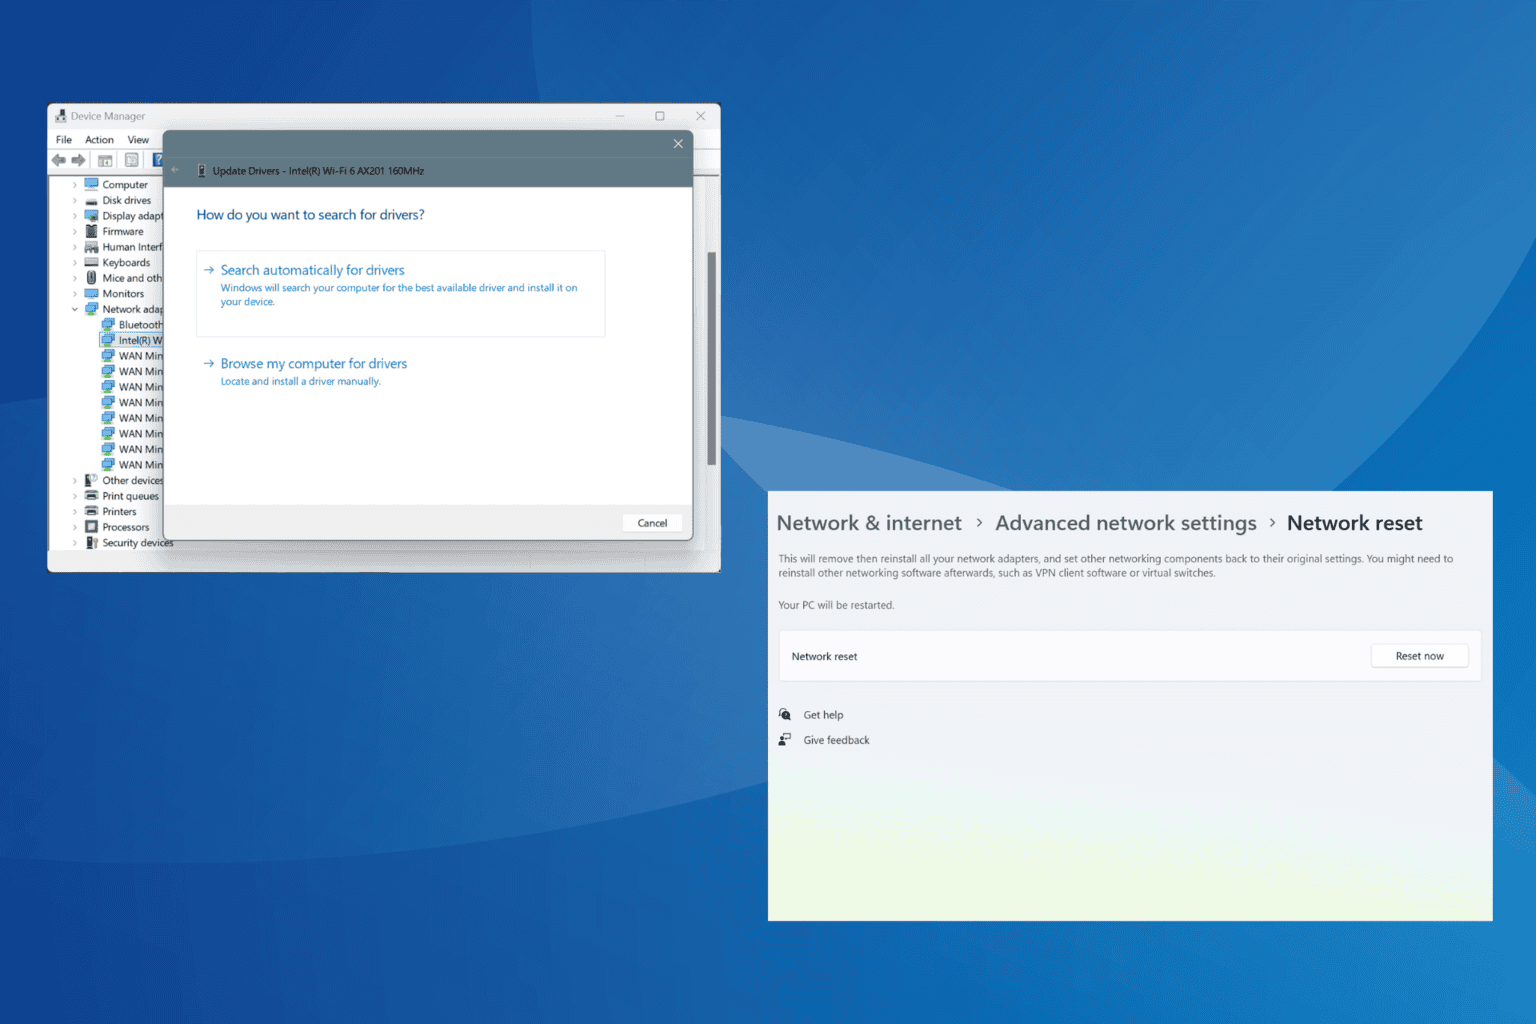Open the Get help link
1536x1024 pixels.
(x=823, y=715)
